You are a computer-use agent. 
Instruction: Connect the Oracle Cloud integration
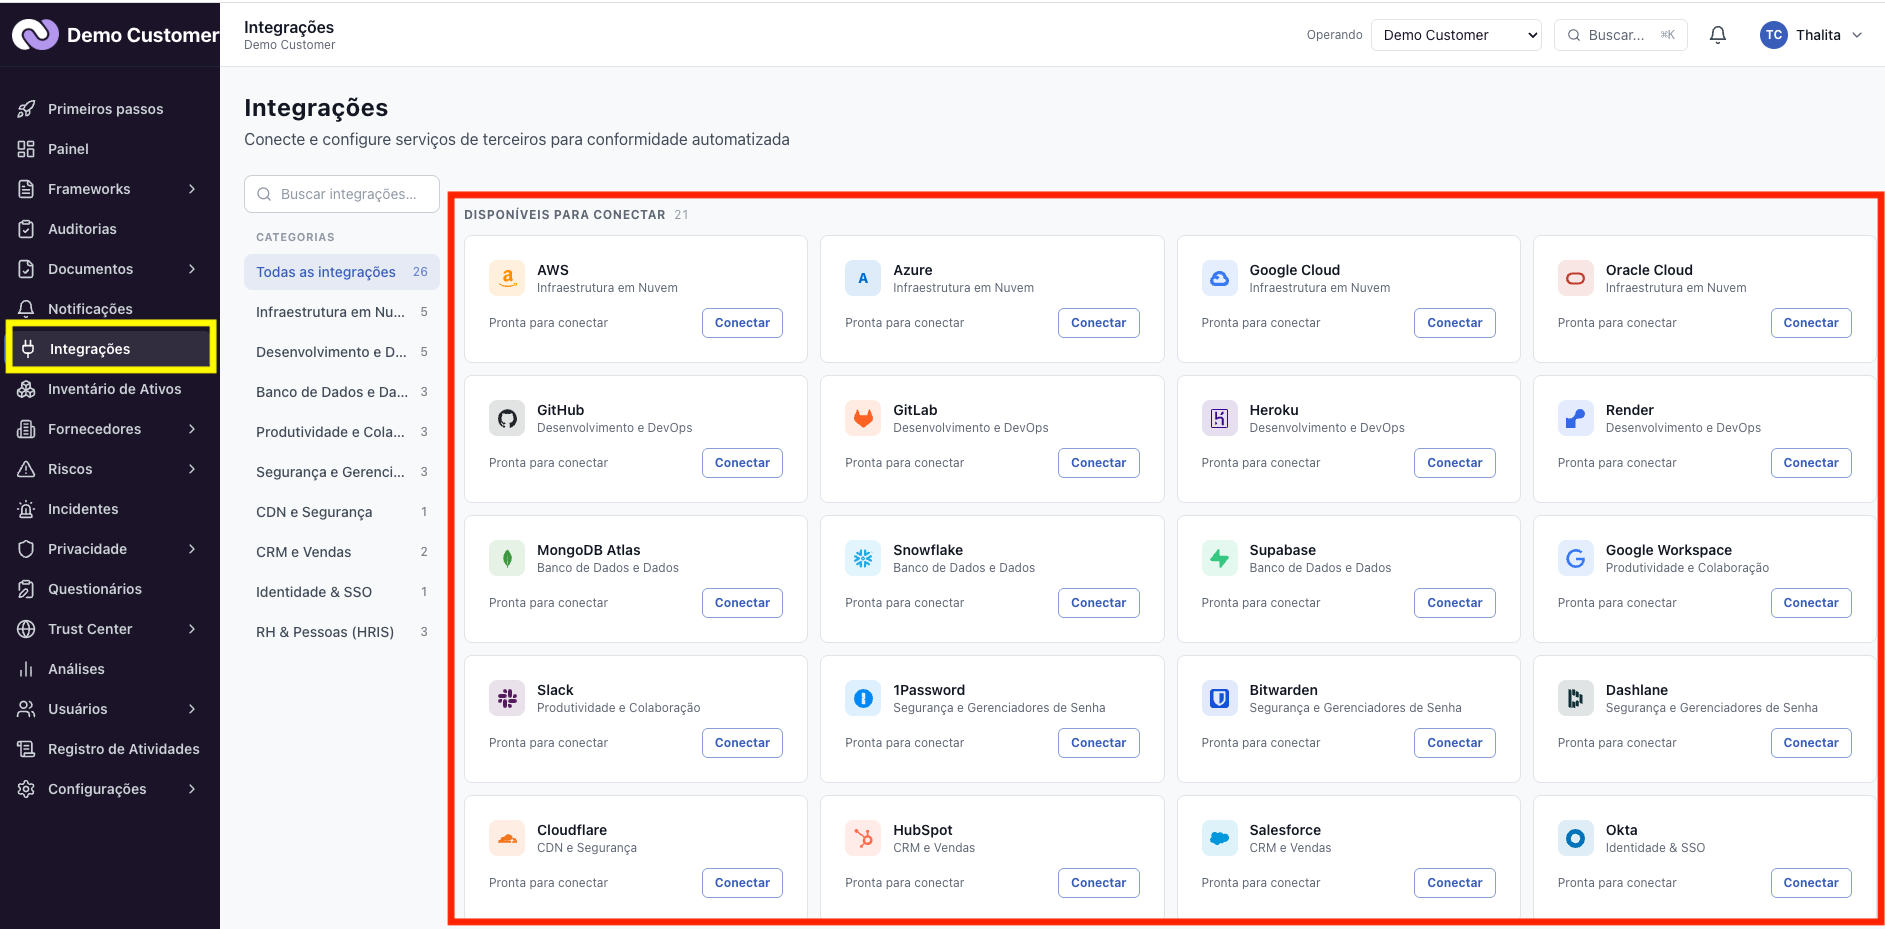[x=1810, y=323]
